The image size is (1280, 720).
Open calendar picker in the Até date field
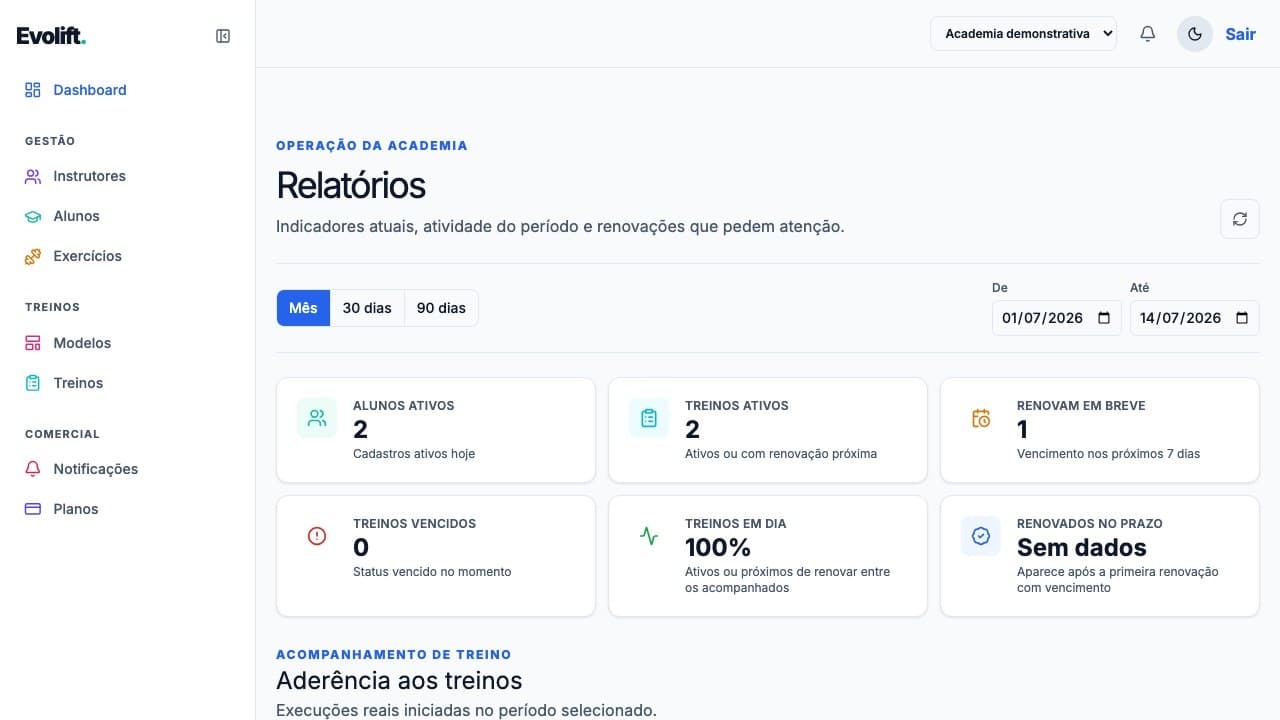[x=1242, y=318]
